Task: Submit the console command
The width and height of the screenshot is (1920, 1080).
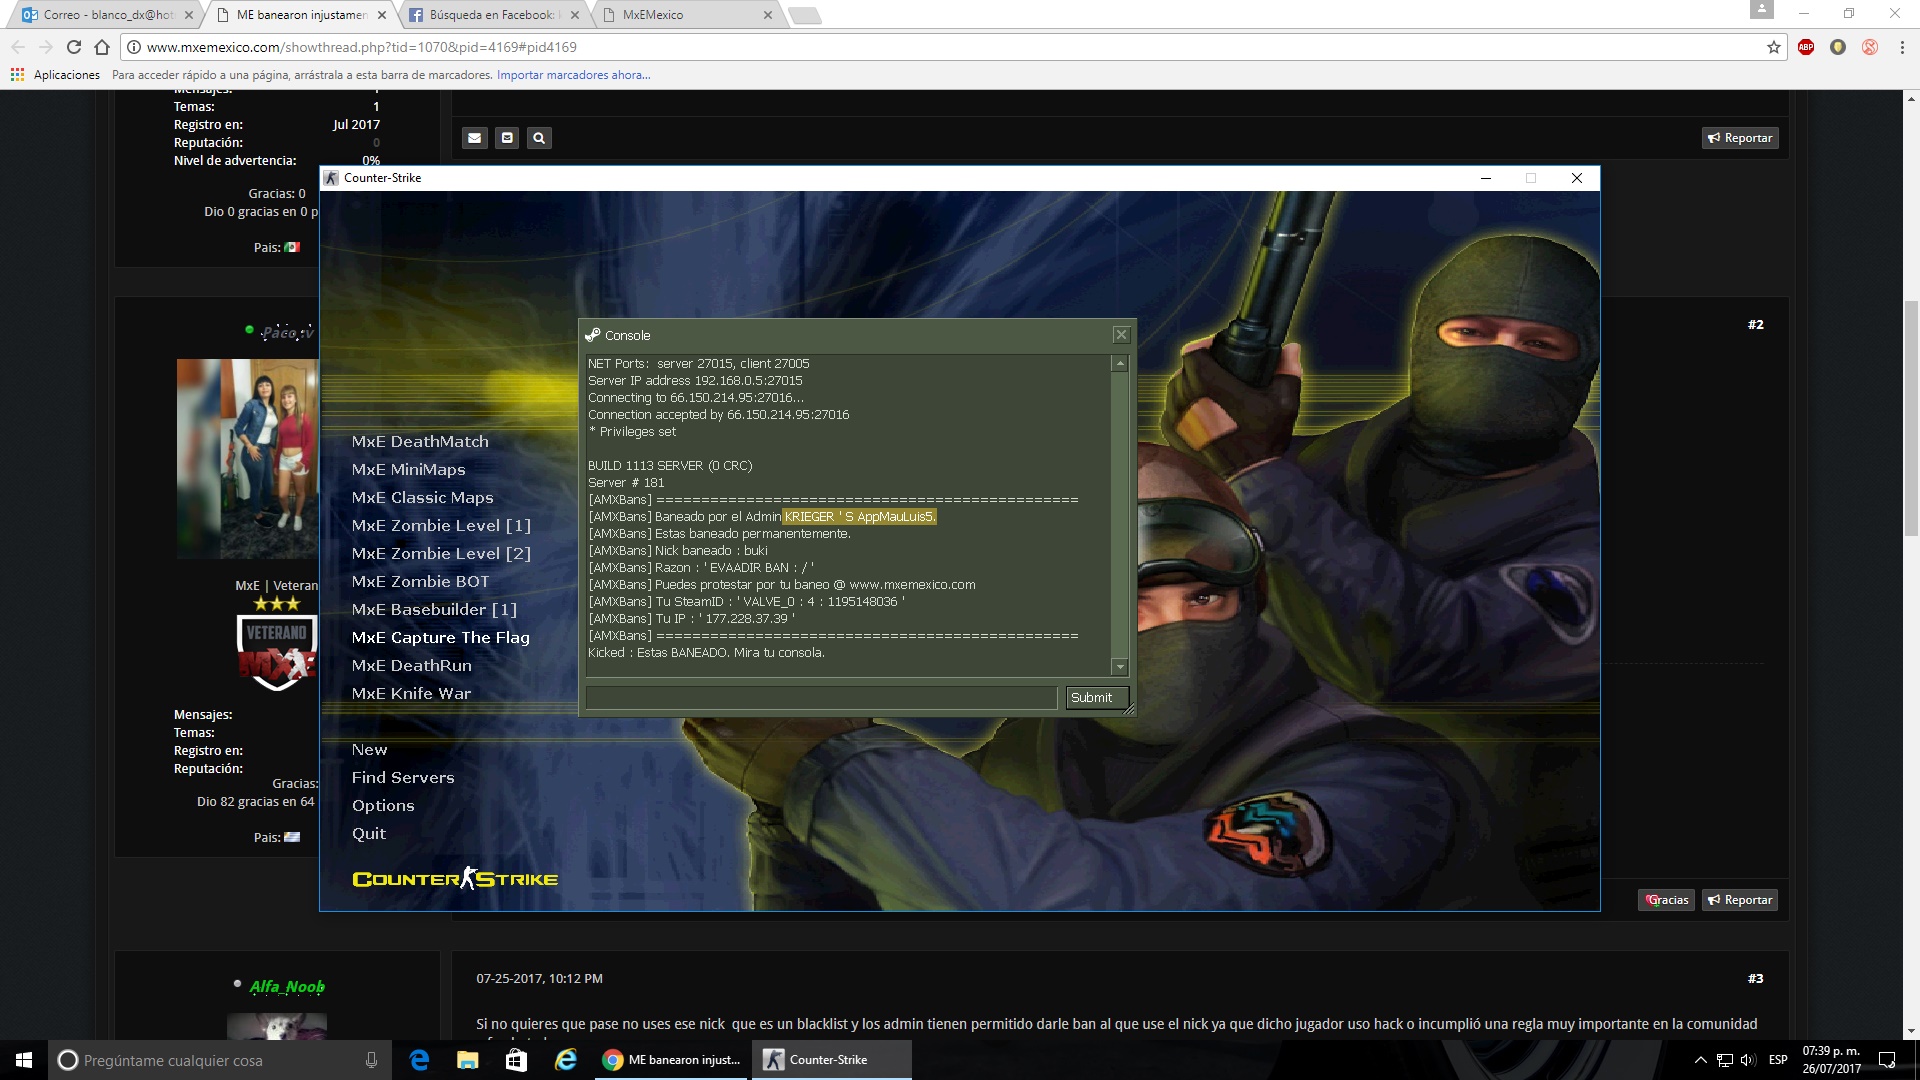Action: [1096, 697]
